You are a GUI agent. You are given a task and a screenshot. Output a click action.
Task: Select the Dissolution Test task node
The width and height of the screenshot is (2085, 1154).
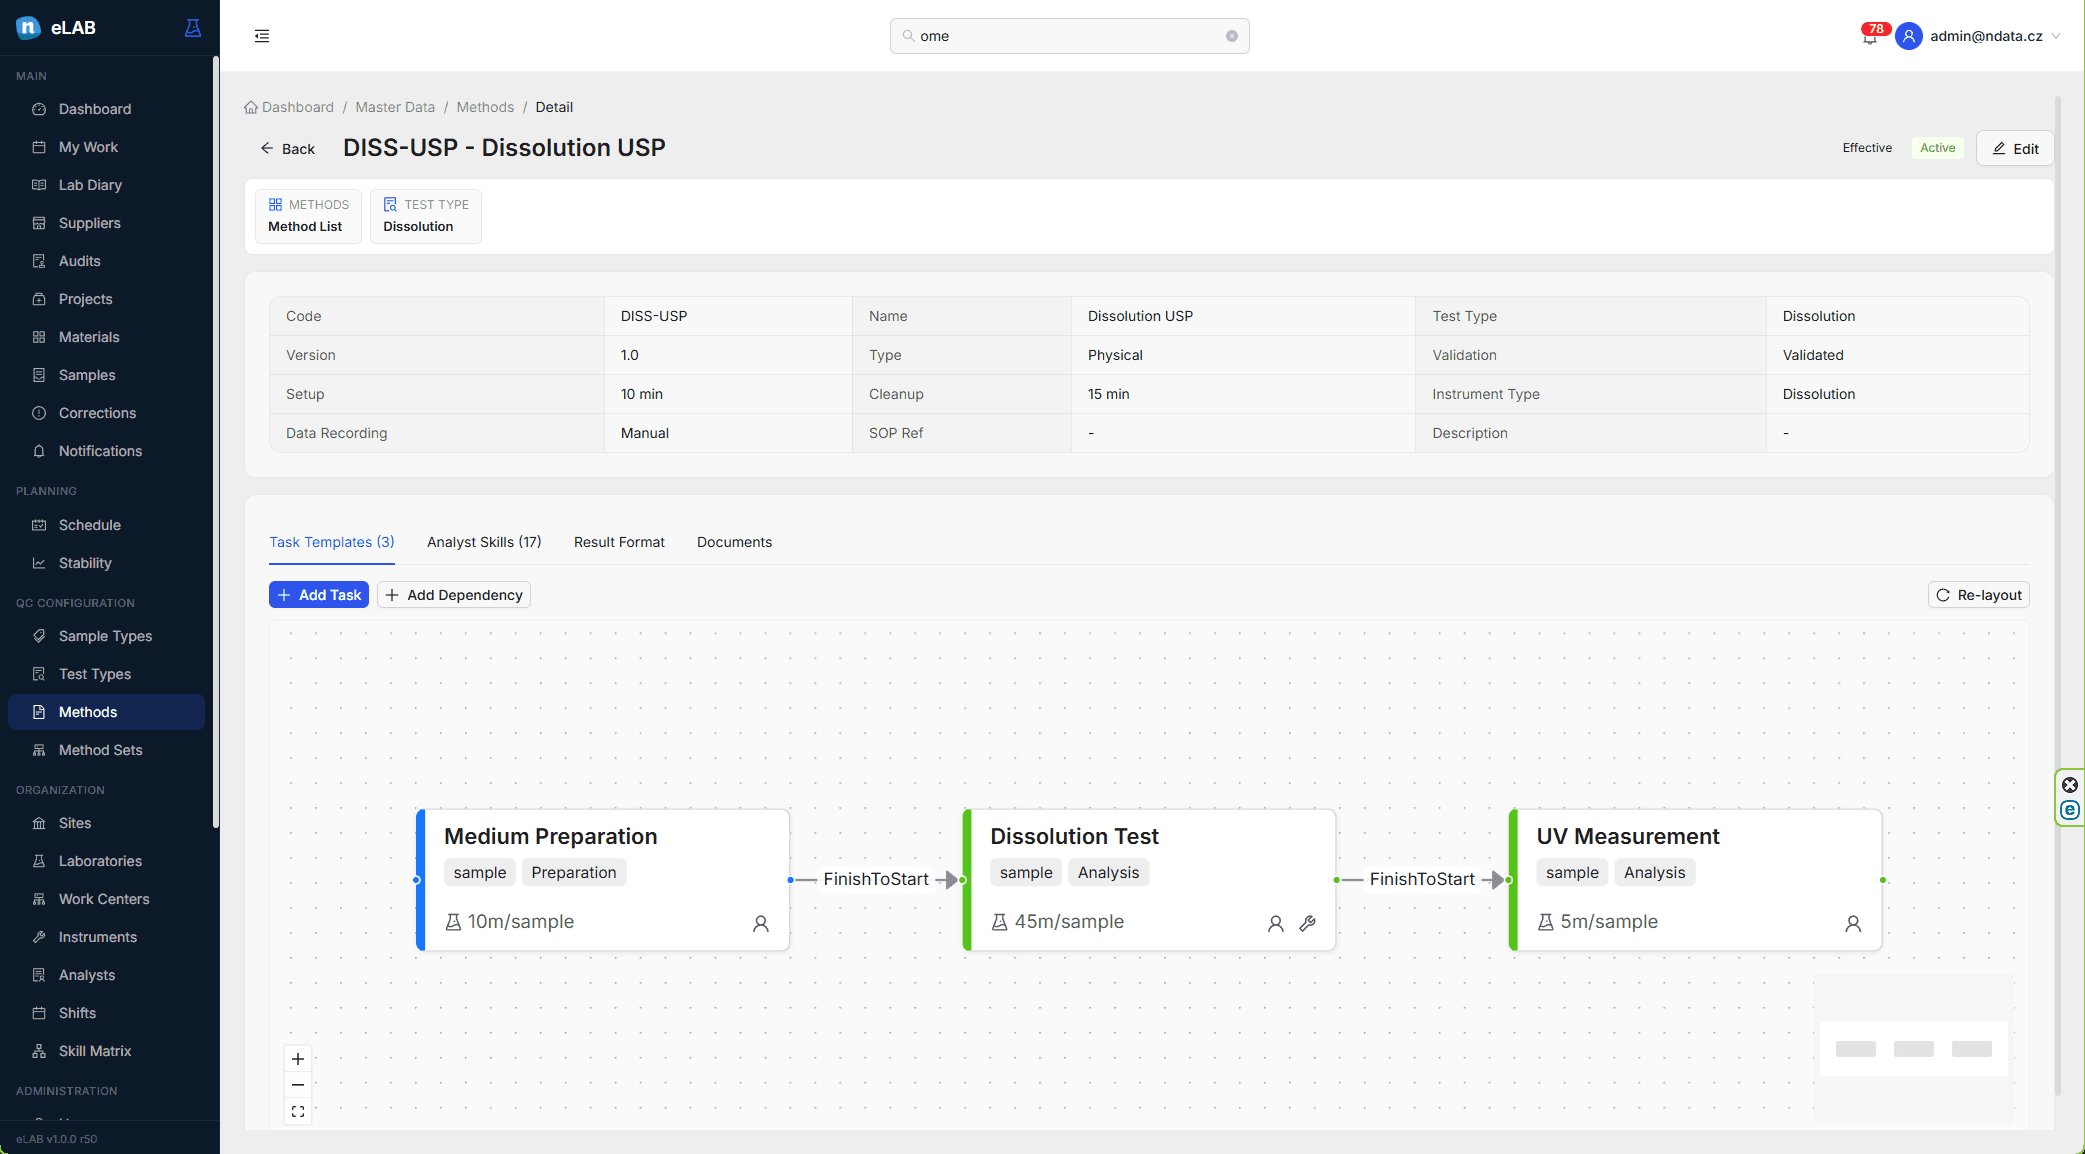tap(1149, 880)
